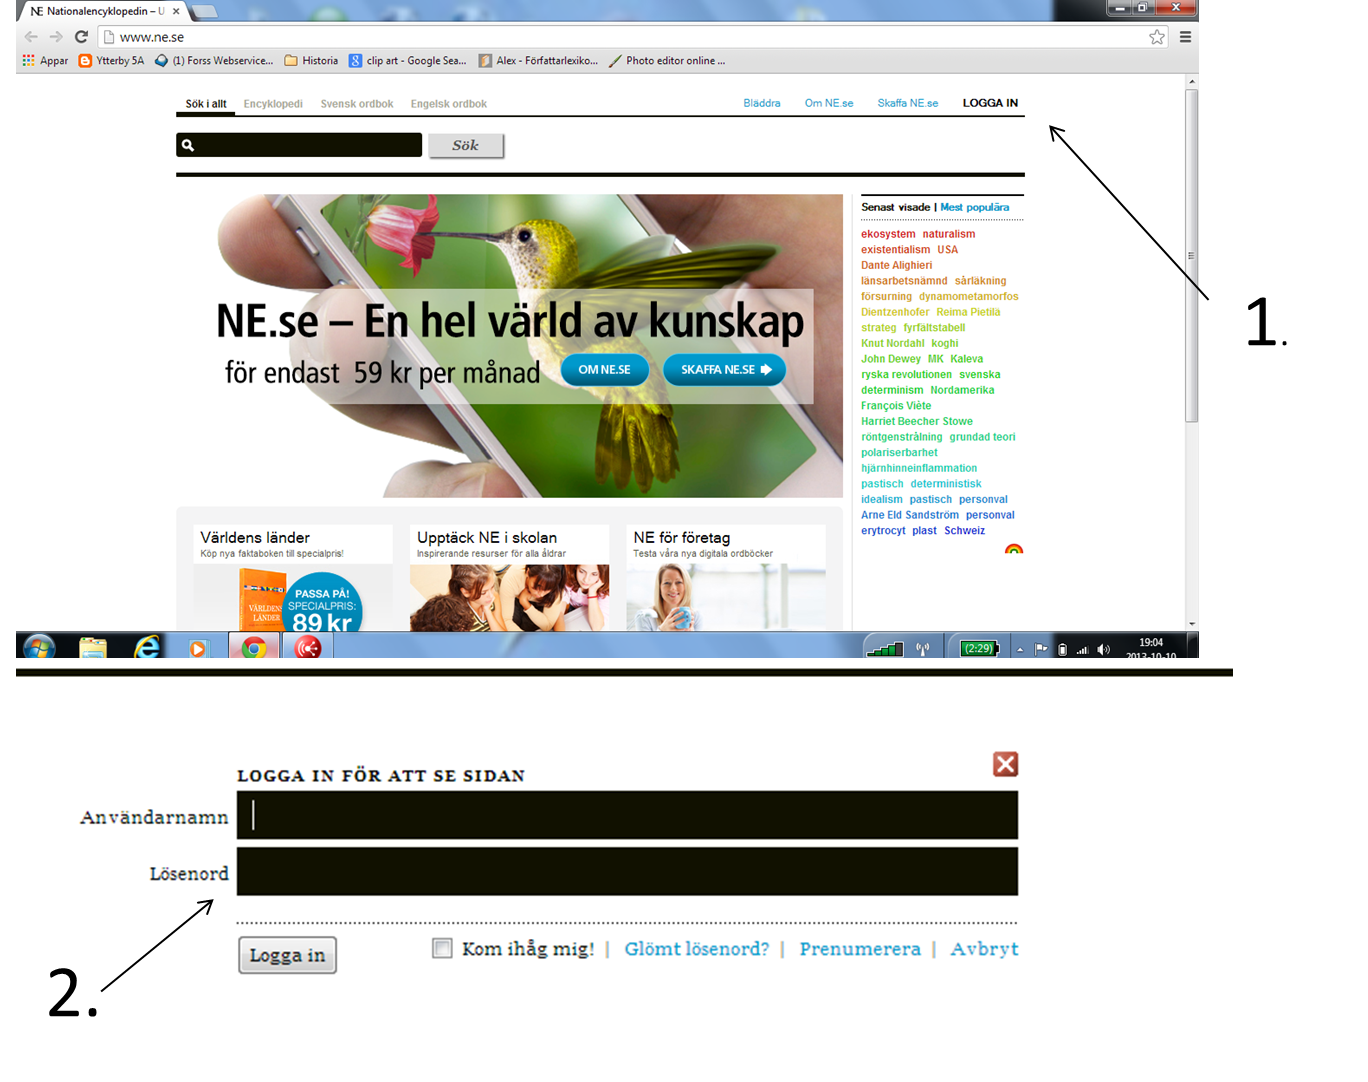Viewport: 1368px width, 1082px height.
Task: Click the Användarnamn input field
Action: point(627,815)
